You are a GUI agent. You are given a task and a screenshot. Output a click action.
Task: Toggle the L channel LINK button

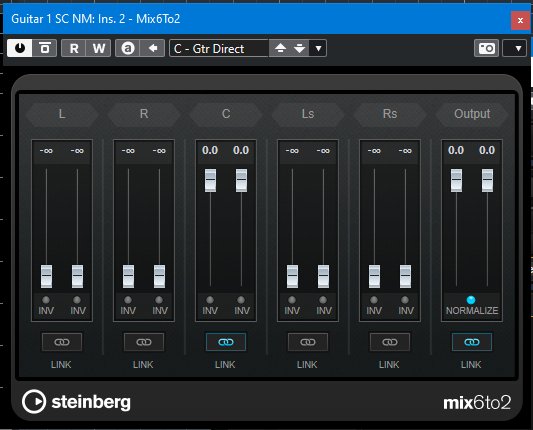click(x=62, y=342)
